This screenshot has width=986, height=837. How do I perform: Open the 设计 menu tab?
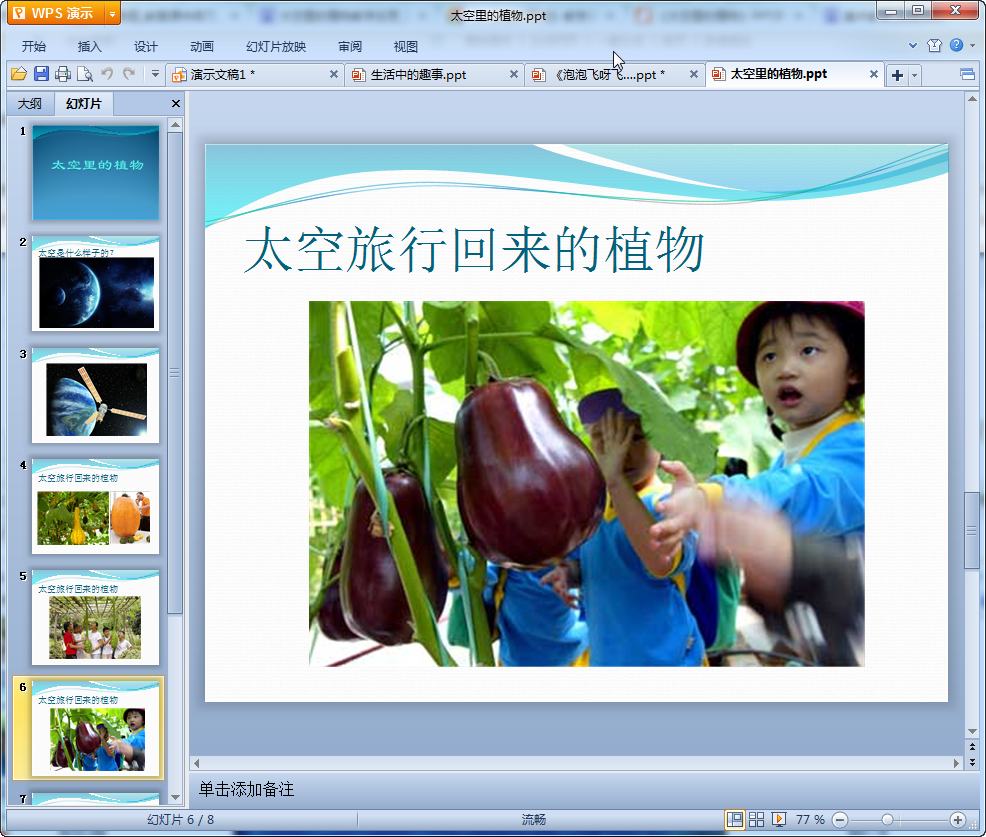coord(145,47)
